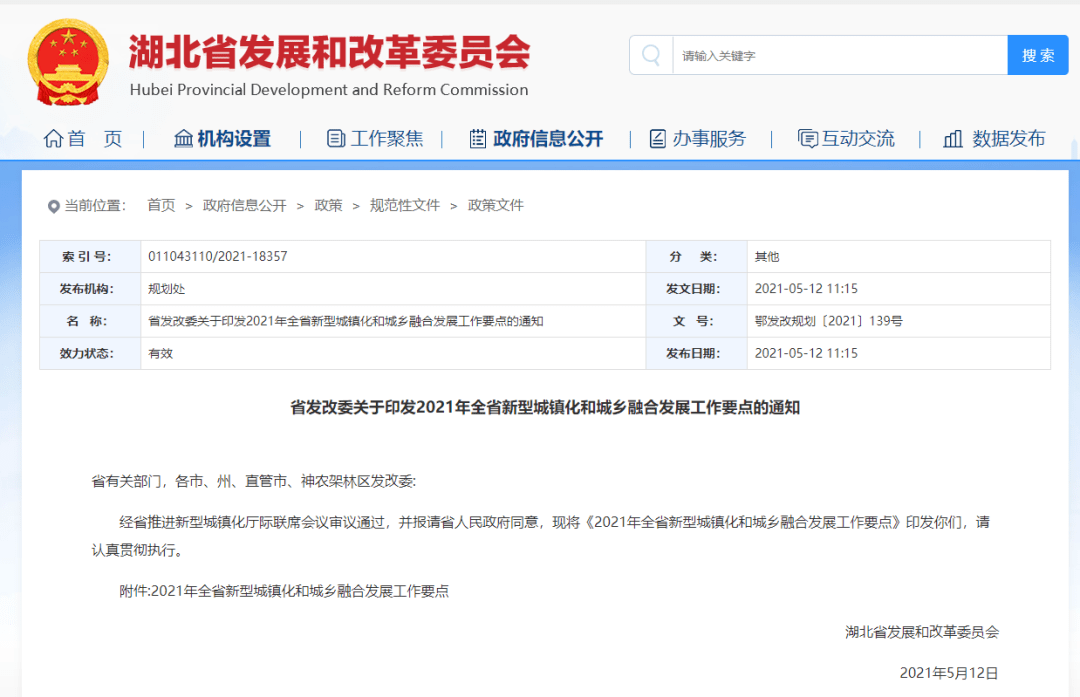This screenshot has width=1080, height=697.
Task: Click the 发布机构 label cell
Action: (x=90, y=289)
